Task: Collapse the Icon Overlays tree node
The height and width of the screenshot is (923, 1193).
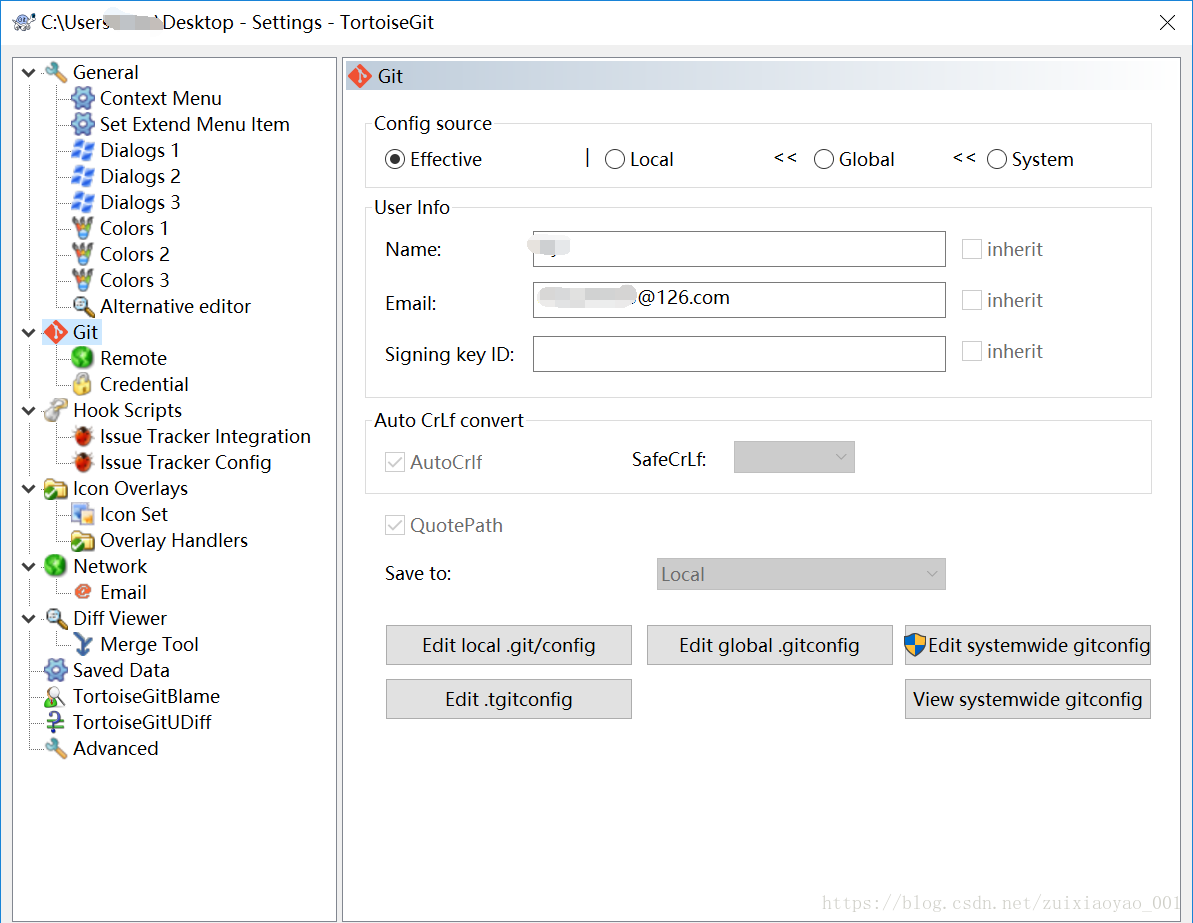Action: pos(29,489)
